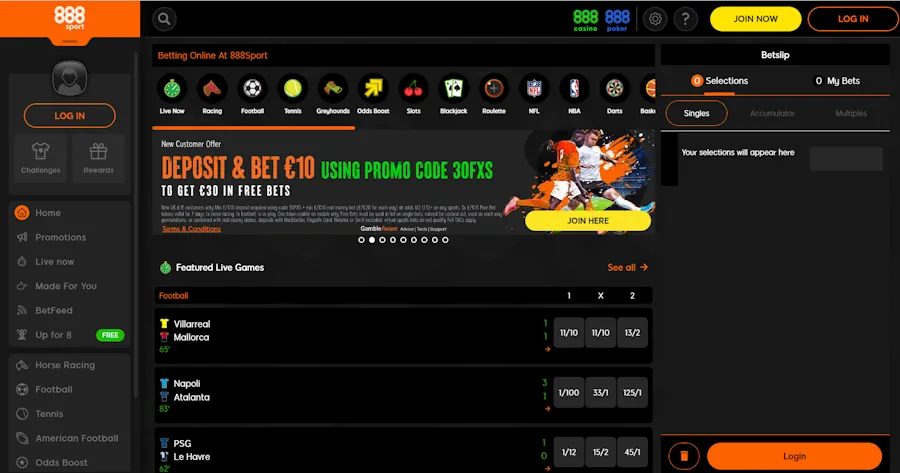Open Villarreal match arrow icon
The image size is (900, 473).
point(547,349)
